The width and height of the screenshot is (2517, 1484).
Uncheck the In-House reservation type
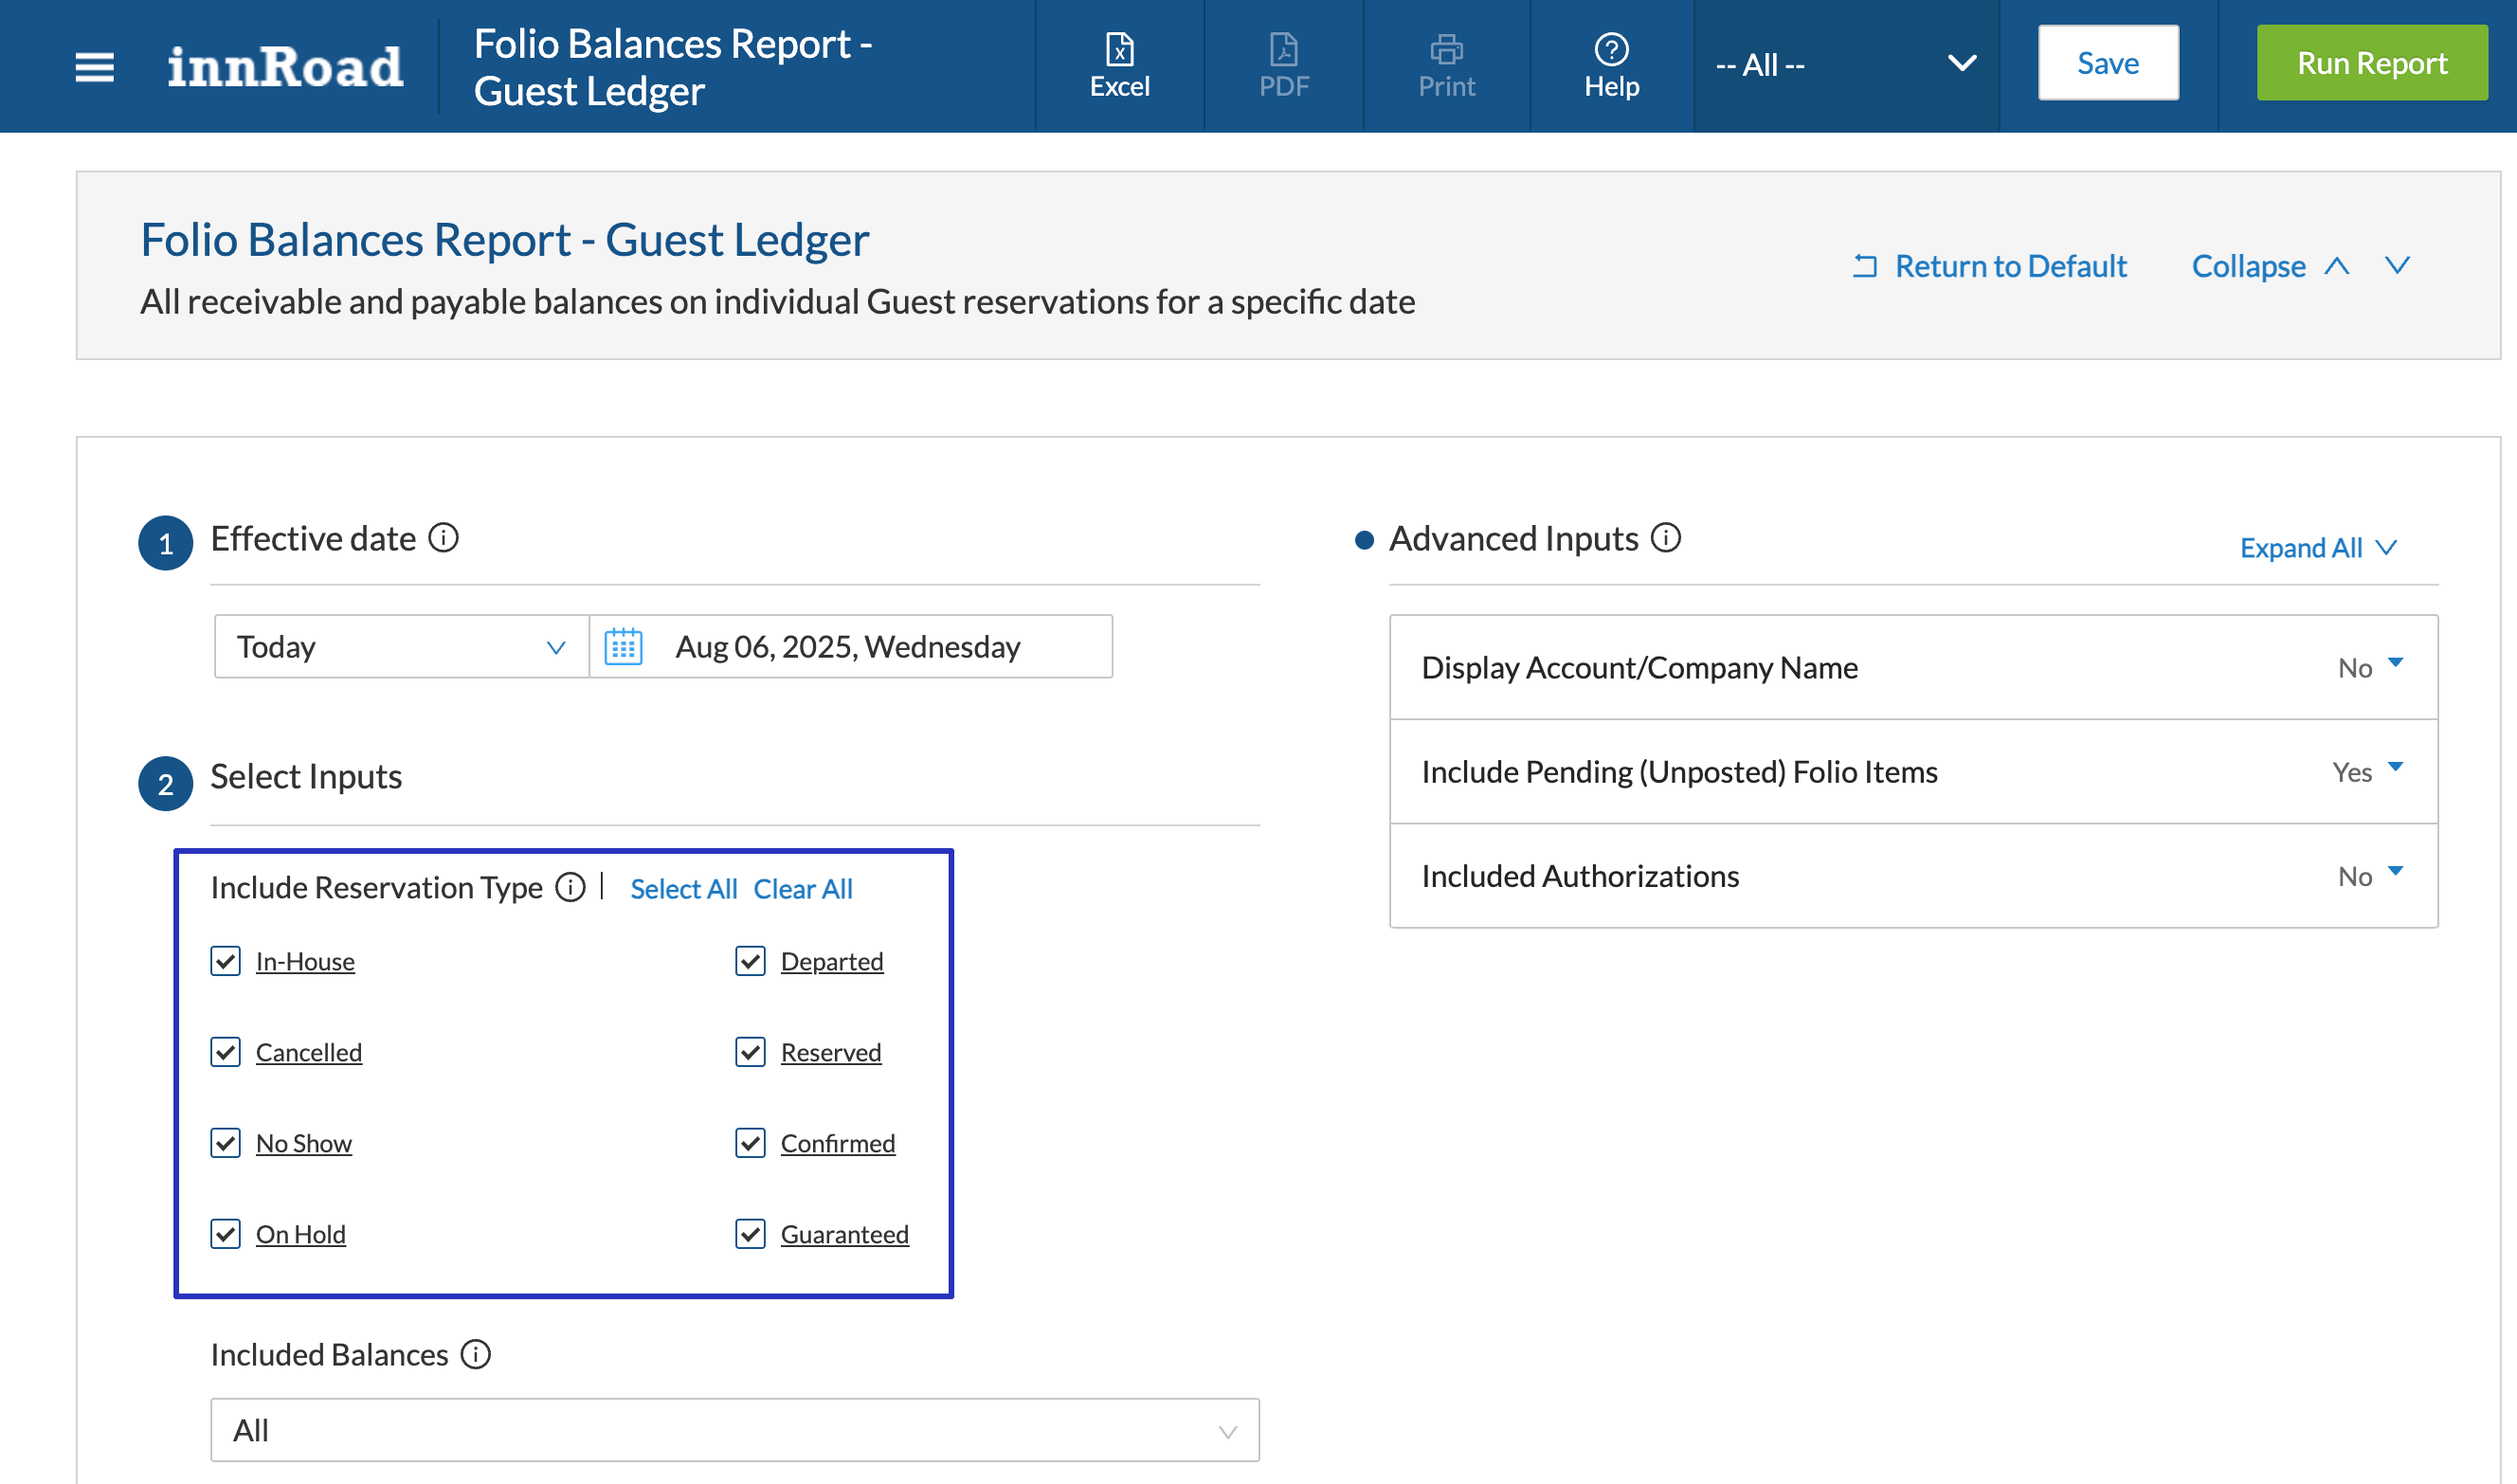point(226,961)
